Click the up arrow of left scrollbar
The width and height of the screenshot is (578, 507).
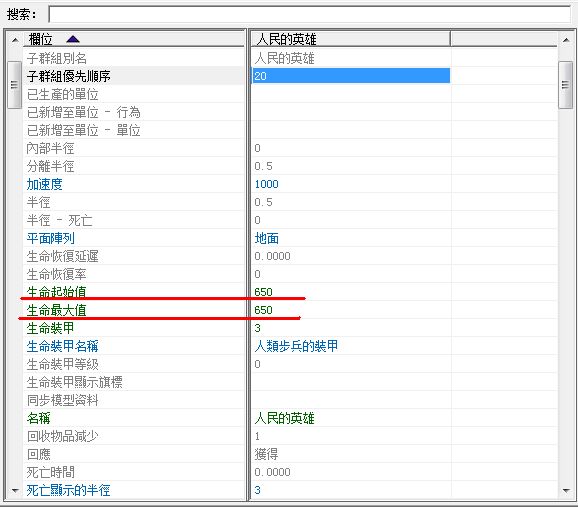click(x=15, y=39)
